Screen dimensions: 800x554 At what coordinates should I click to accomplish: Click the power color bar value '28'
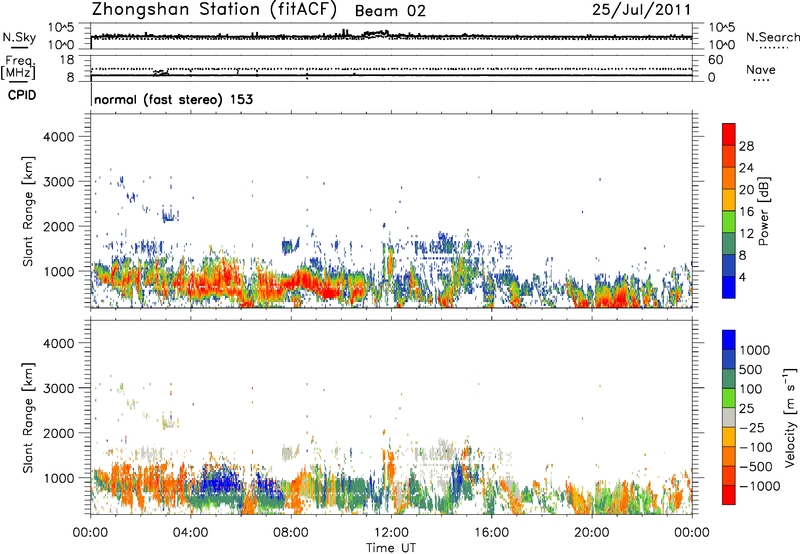coord(746,146)
